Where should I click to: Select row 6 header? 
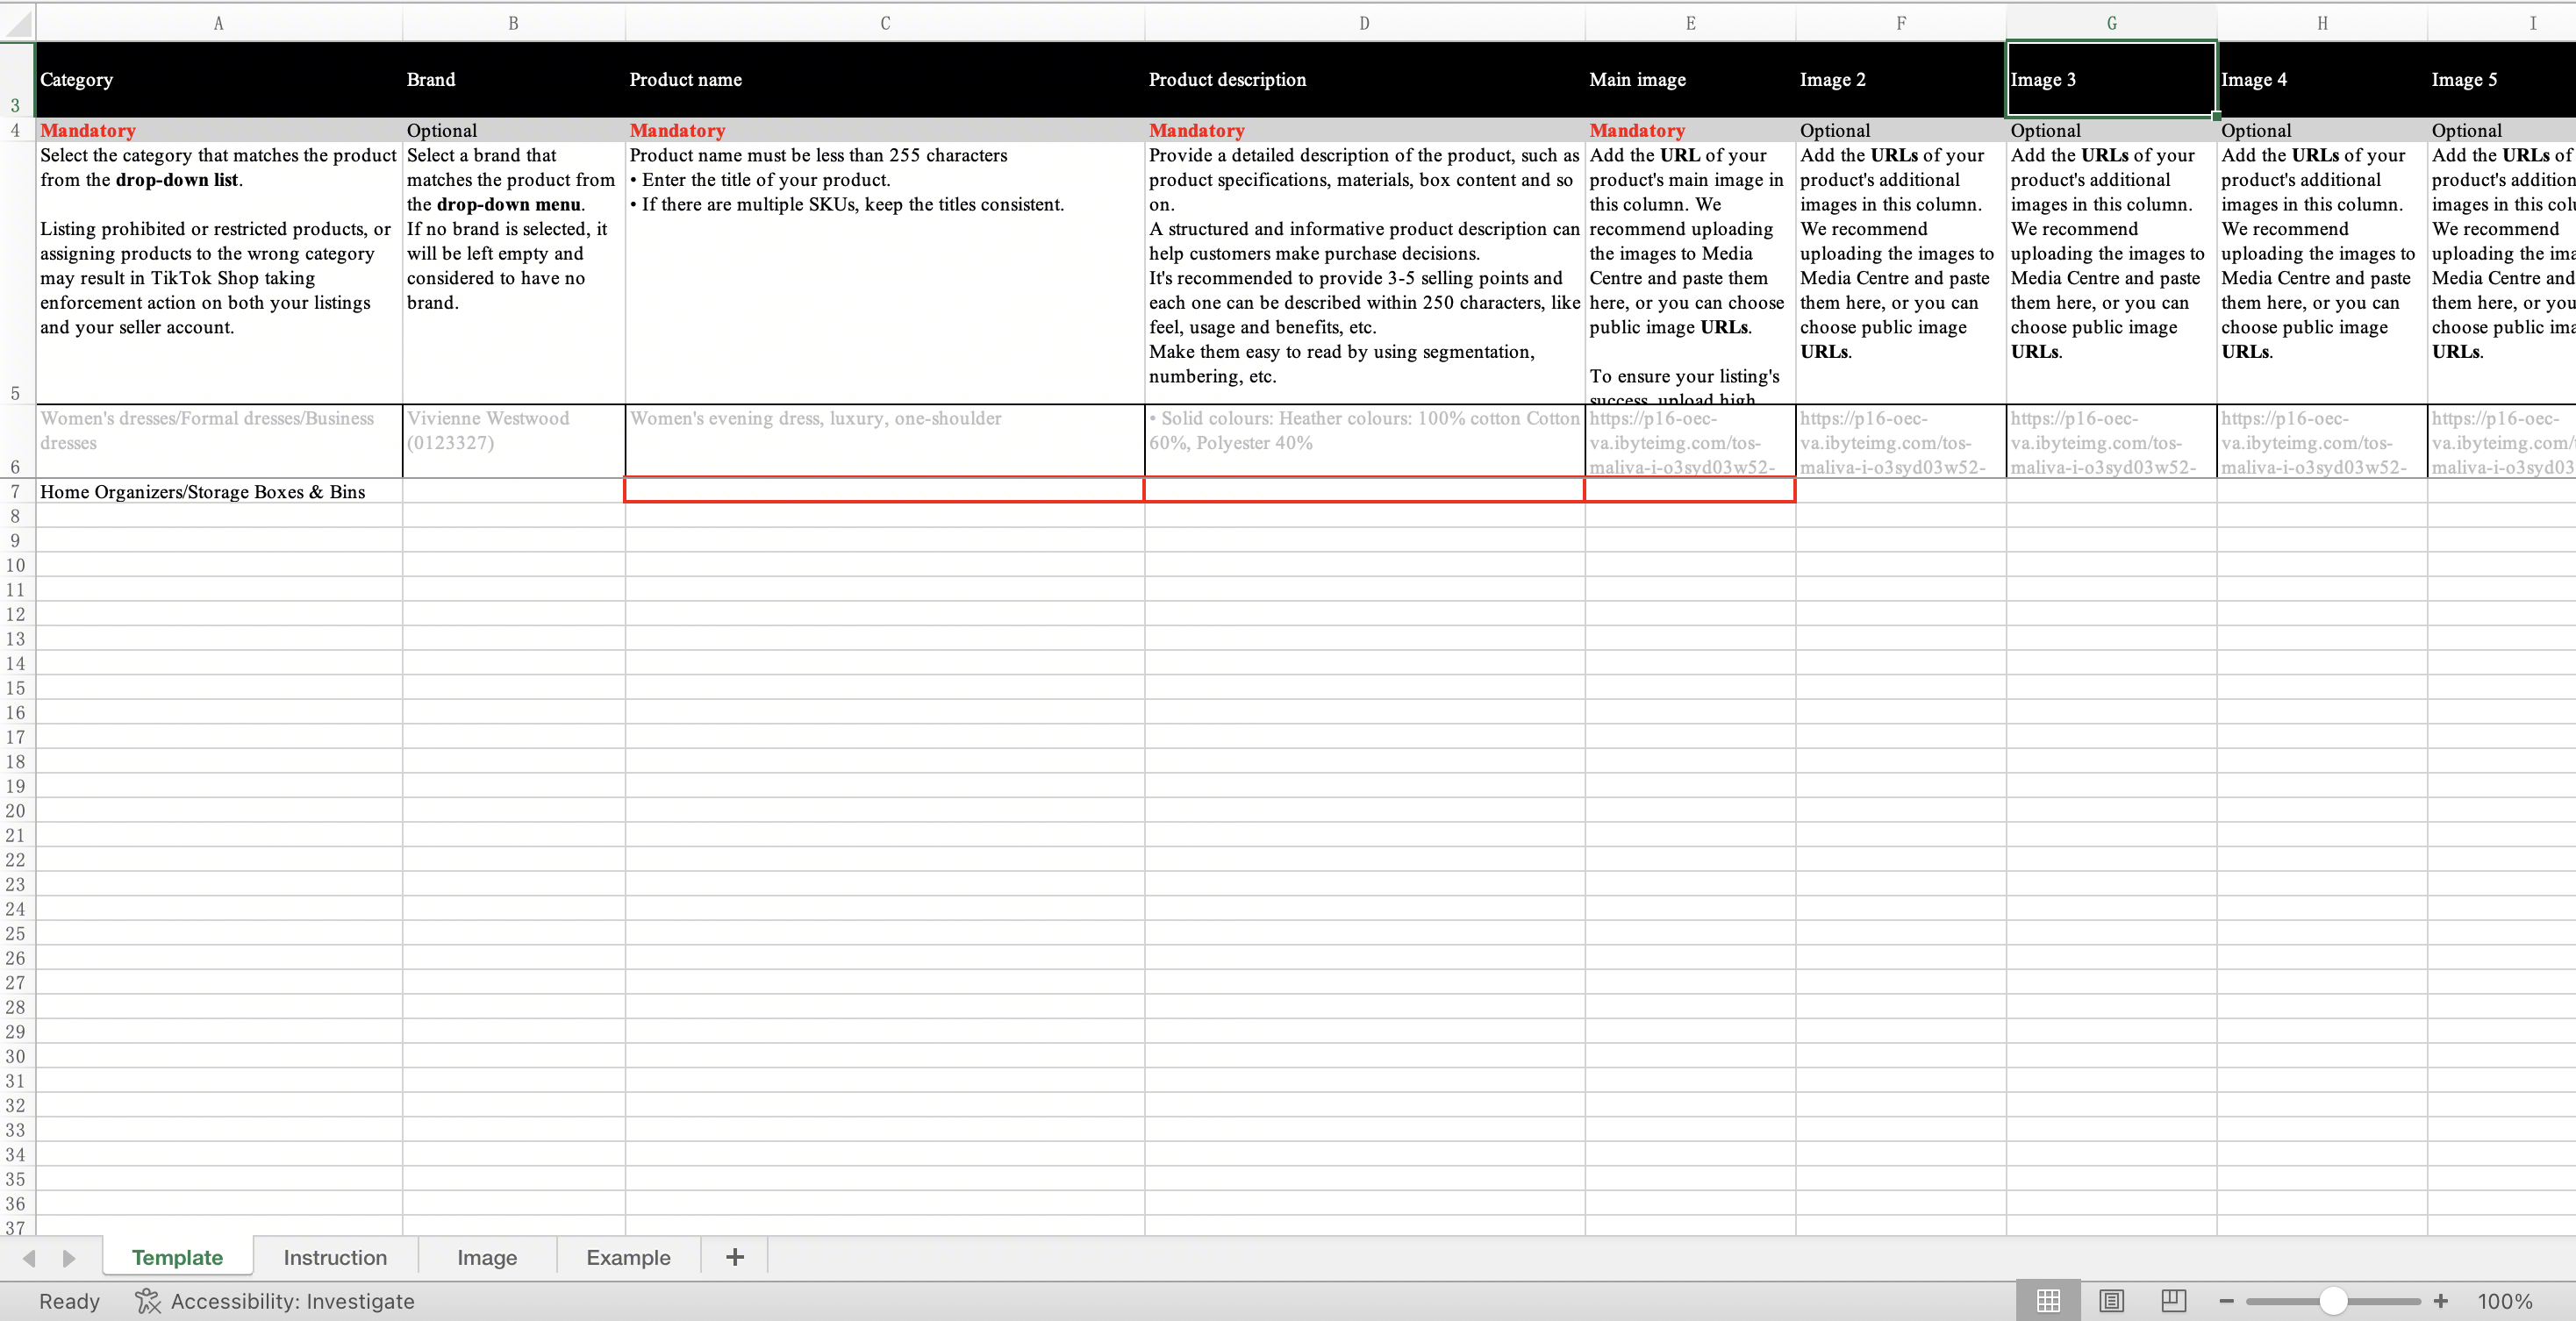[16, 441]
